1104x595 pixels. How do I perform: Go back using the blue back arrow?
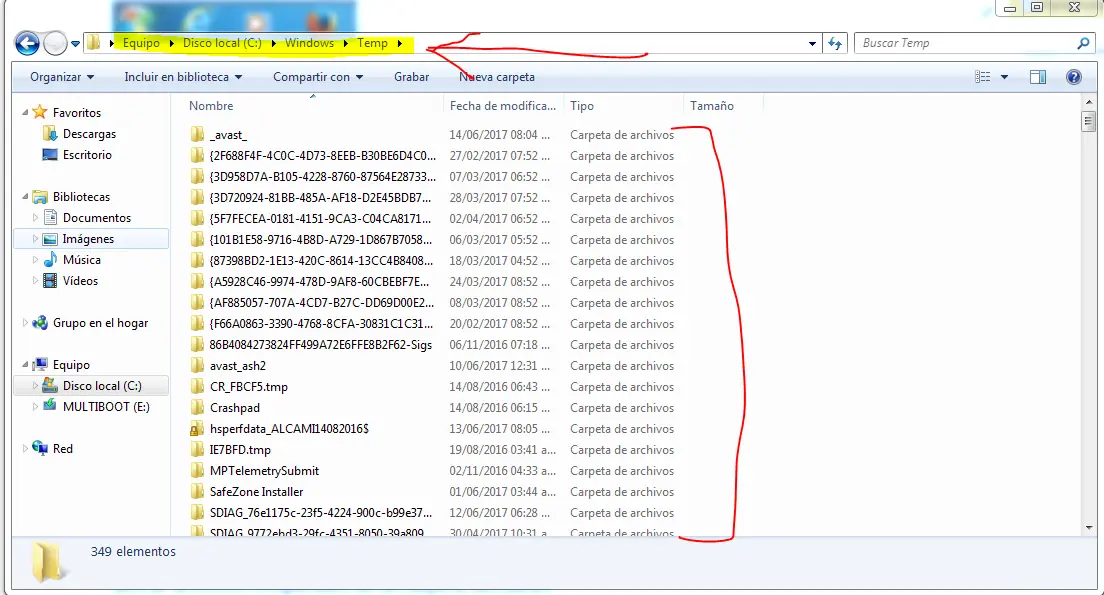click(27, 44)
